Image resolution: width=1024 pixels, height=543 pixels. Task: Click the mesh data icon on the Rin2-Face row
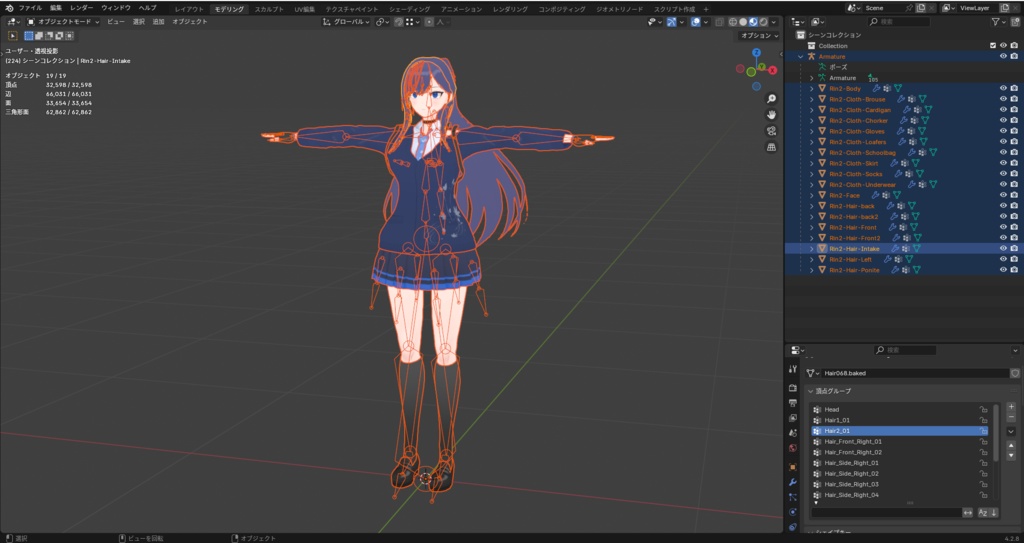(897, 195)
